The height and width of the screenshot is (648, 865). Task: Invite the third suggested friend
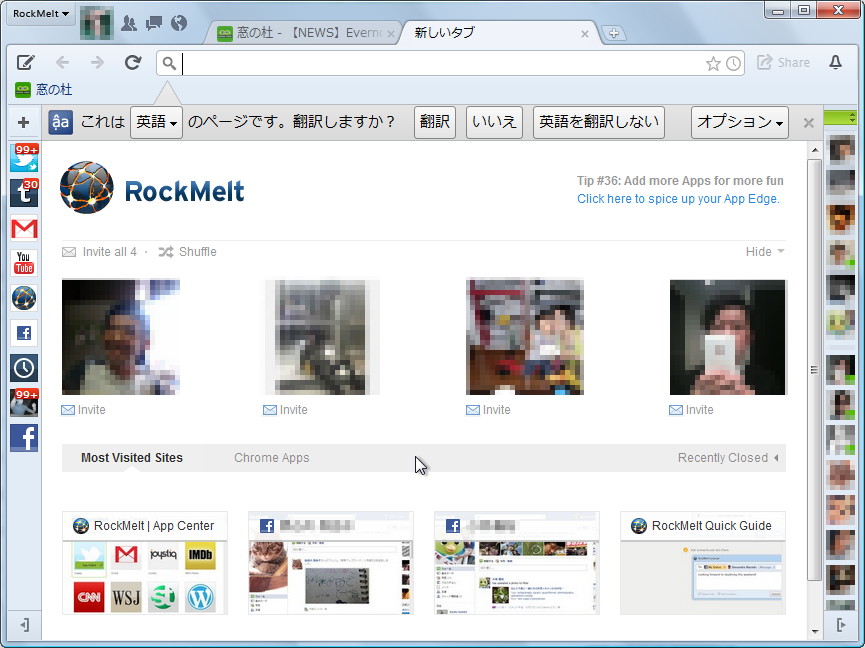pyautogui.click(x=489, y=410)
